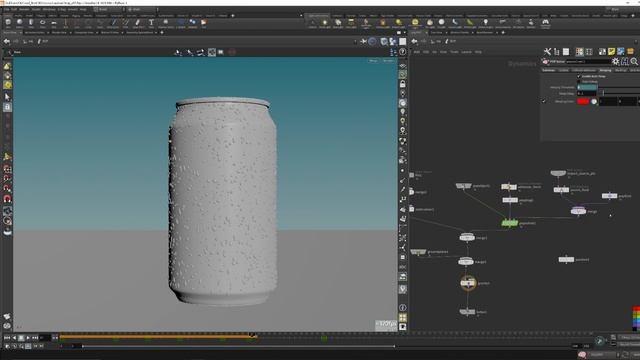Toggle the light bulb display option
The height and width of the screenshot is (360, 640).
[402, 112]
